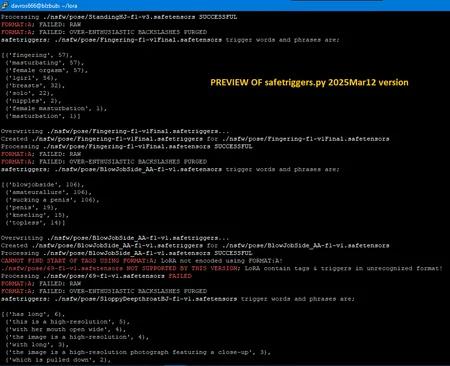Select the ('the image is a high-resolution', 4) entry
This screenshot has height=366, width=450.
[77, 337]
